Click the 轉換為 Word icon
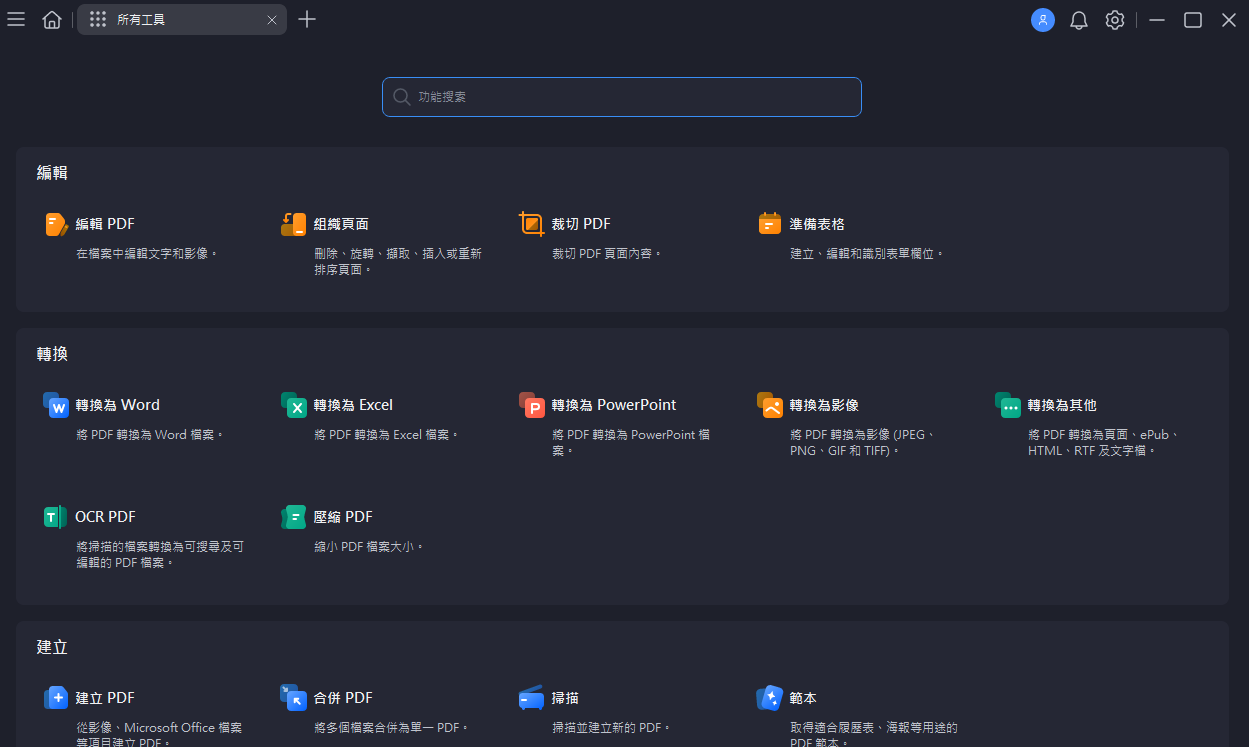Screen dimensions: 1249x747 tap(56, 405)
